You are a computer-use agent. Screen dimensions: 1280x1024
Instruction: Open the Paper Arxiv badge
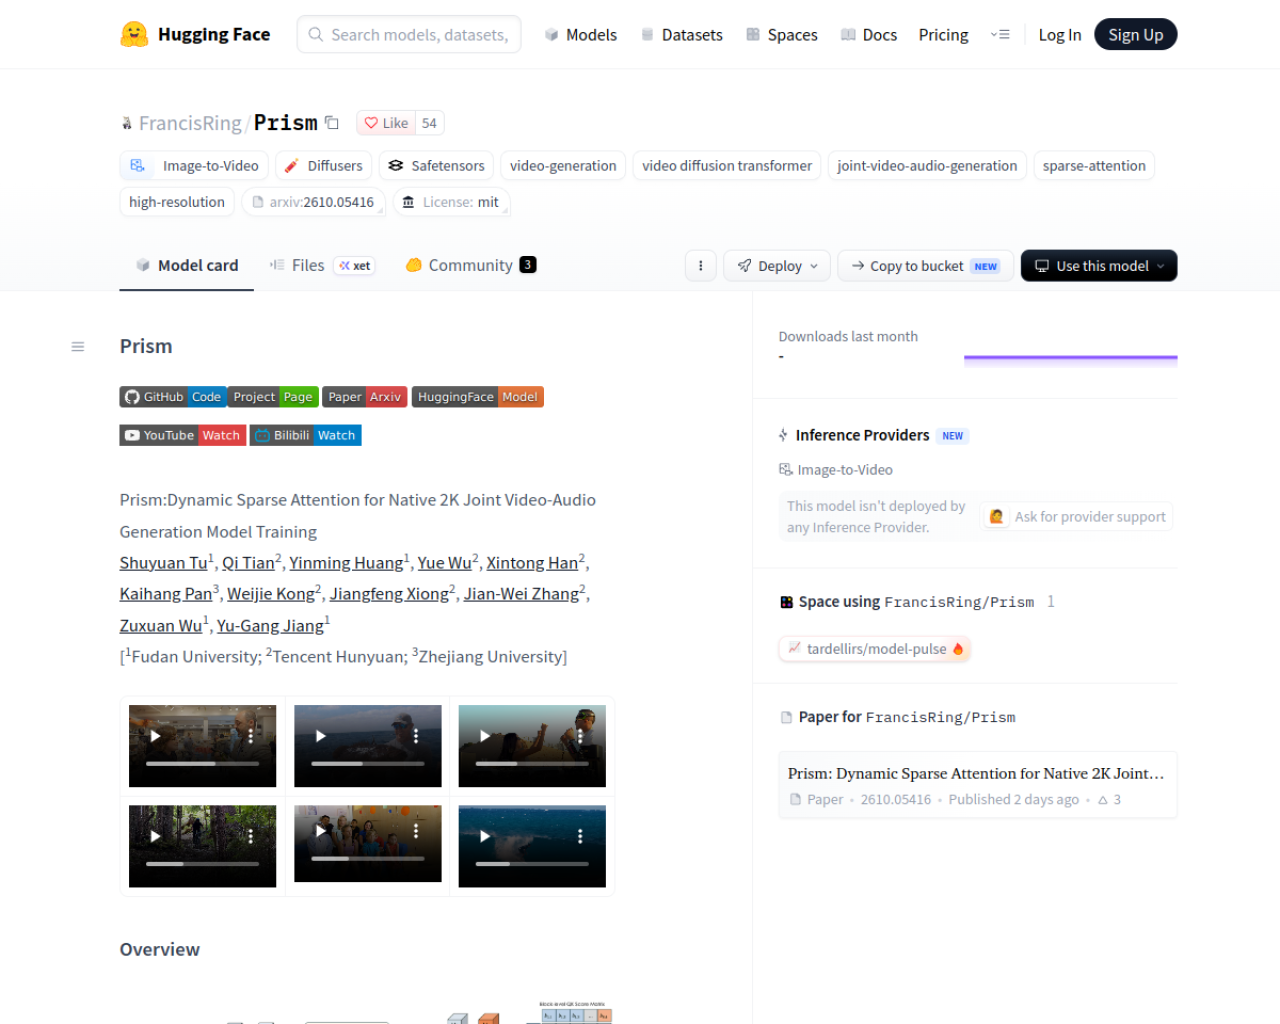point(365,397)
